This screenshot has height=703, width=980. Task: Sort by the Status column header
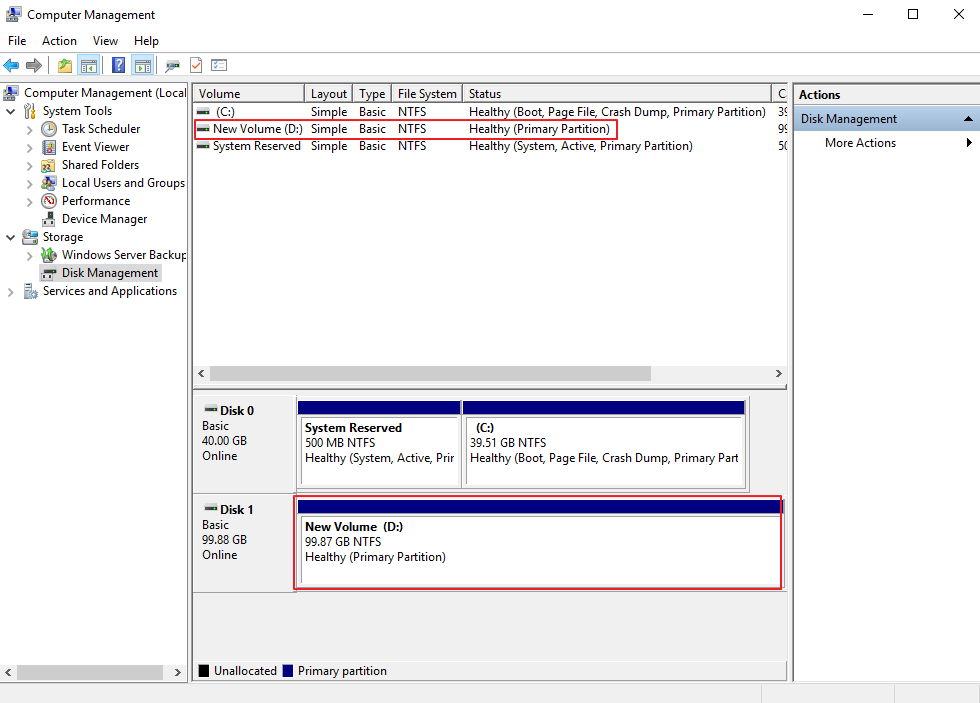point(617,93)
